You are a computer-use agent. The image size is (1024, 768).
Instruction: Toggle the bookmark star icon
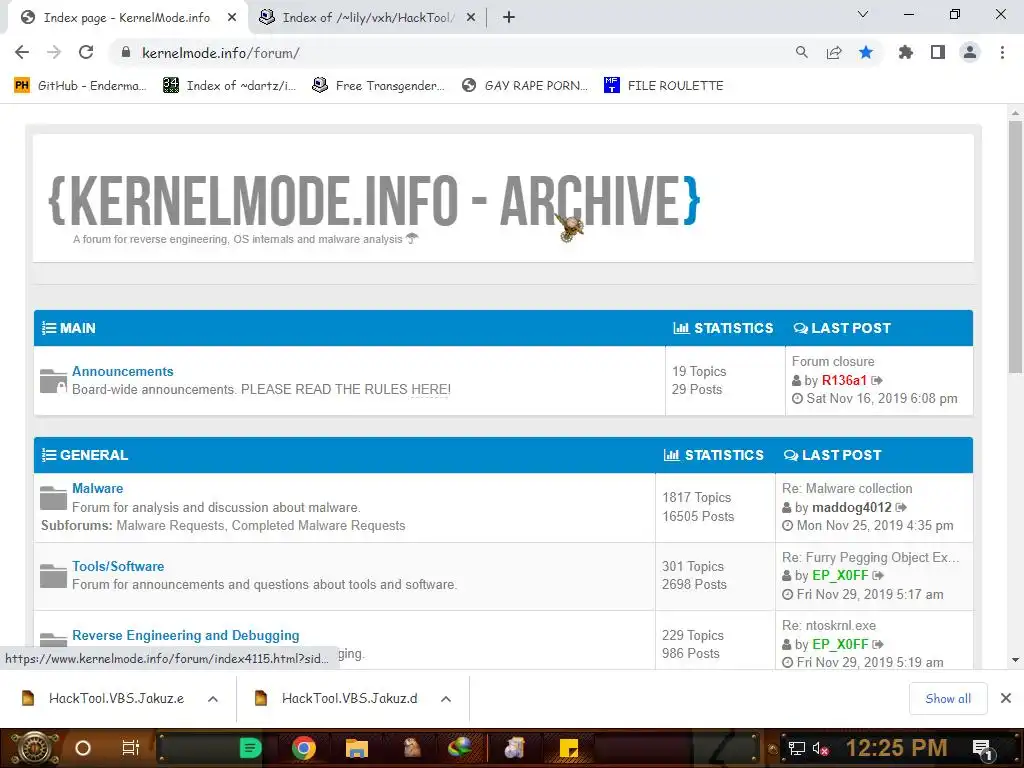(866, 52)
